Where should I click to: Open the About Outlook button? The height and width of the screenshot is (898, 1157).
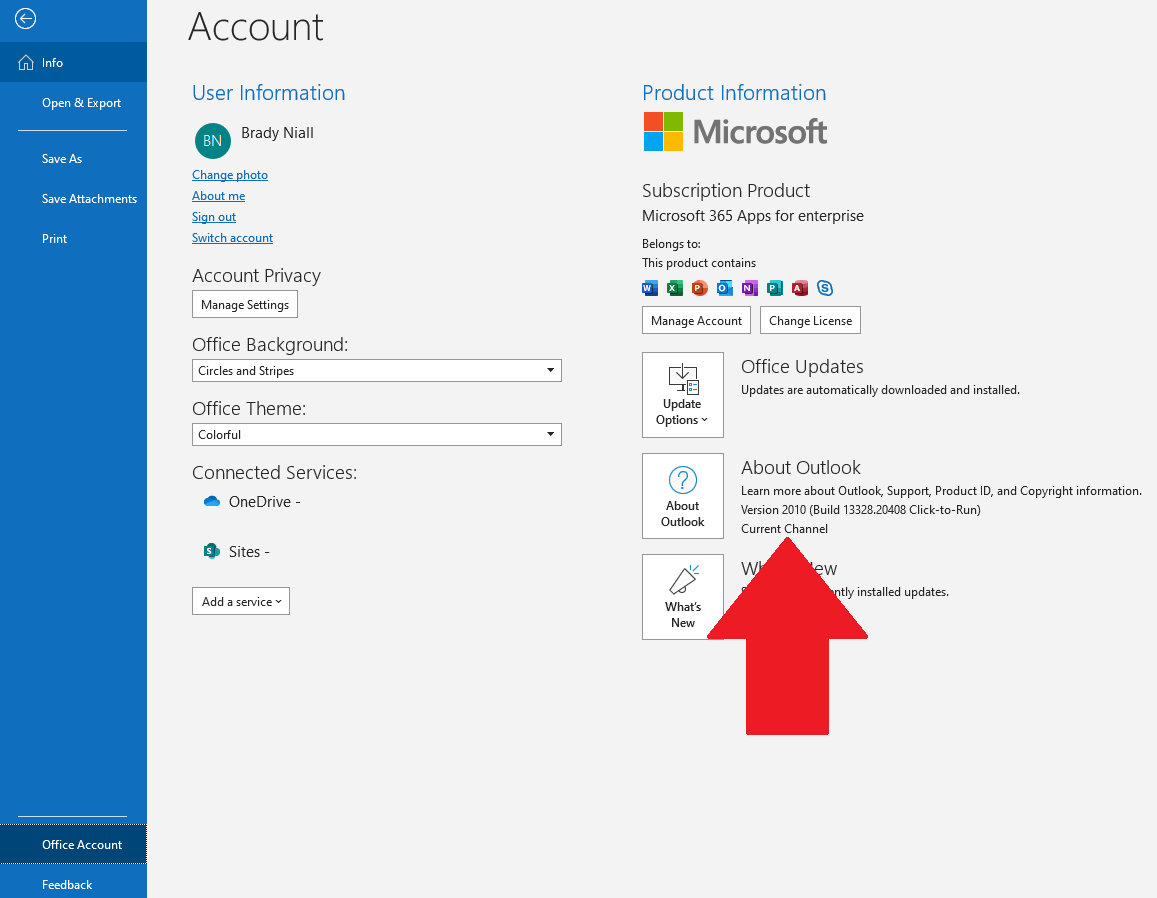tap(683, 496)
